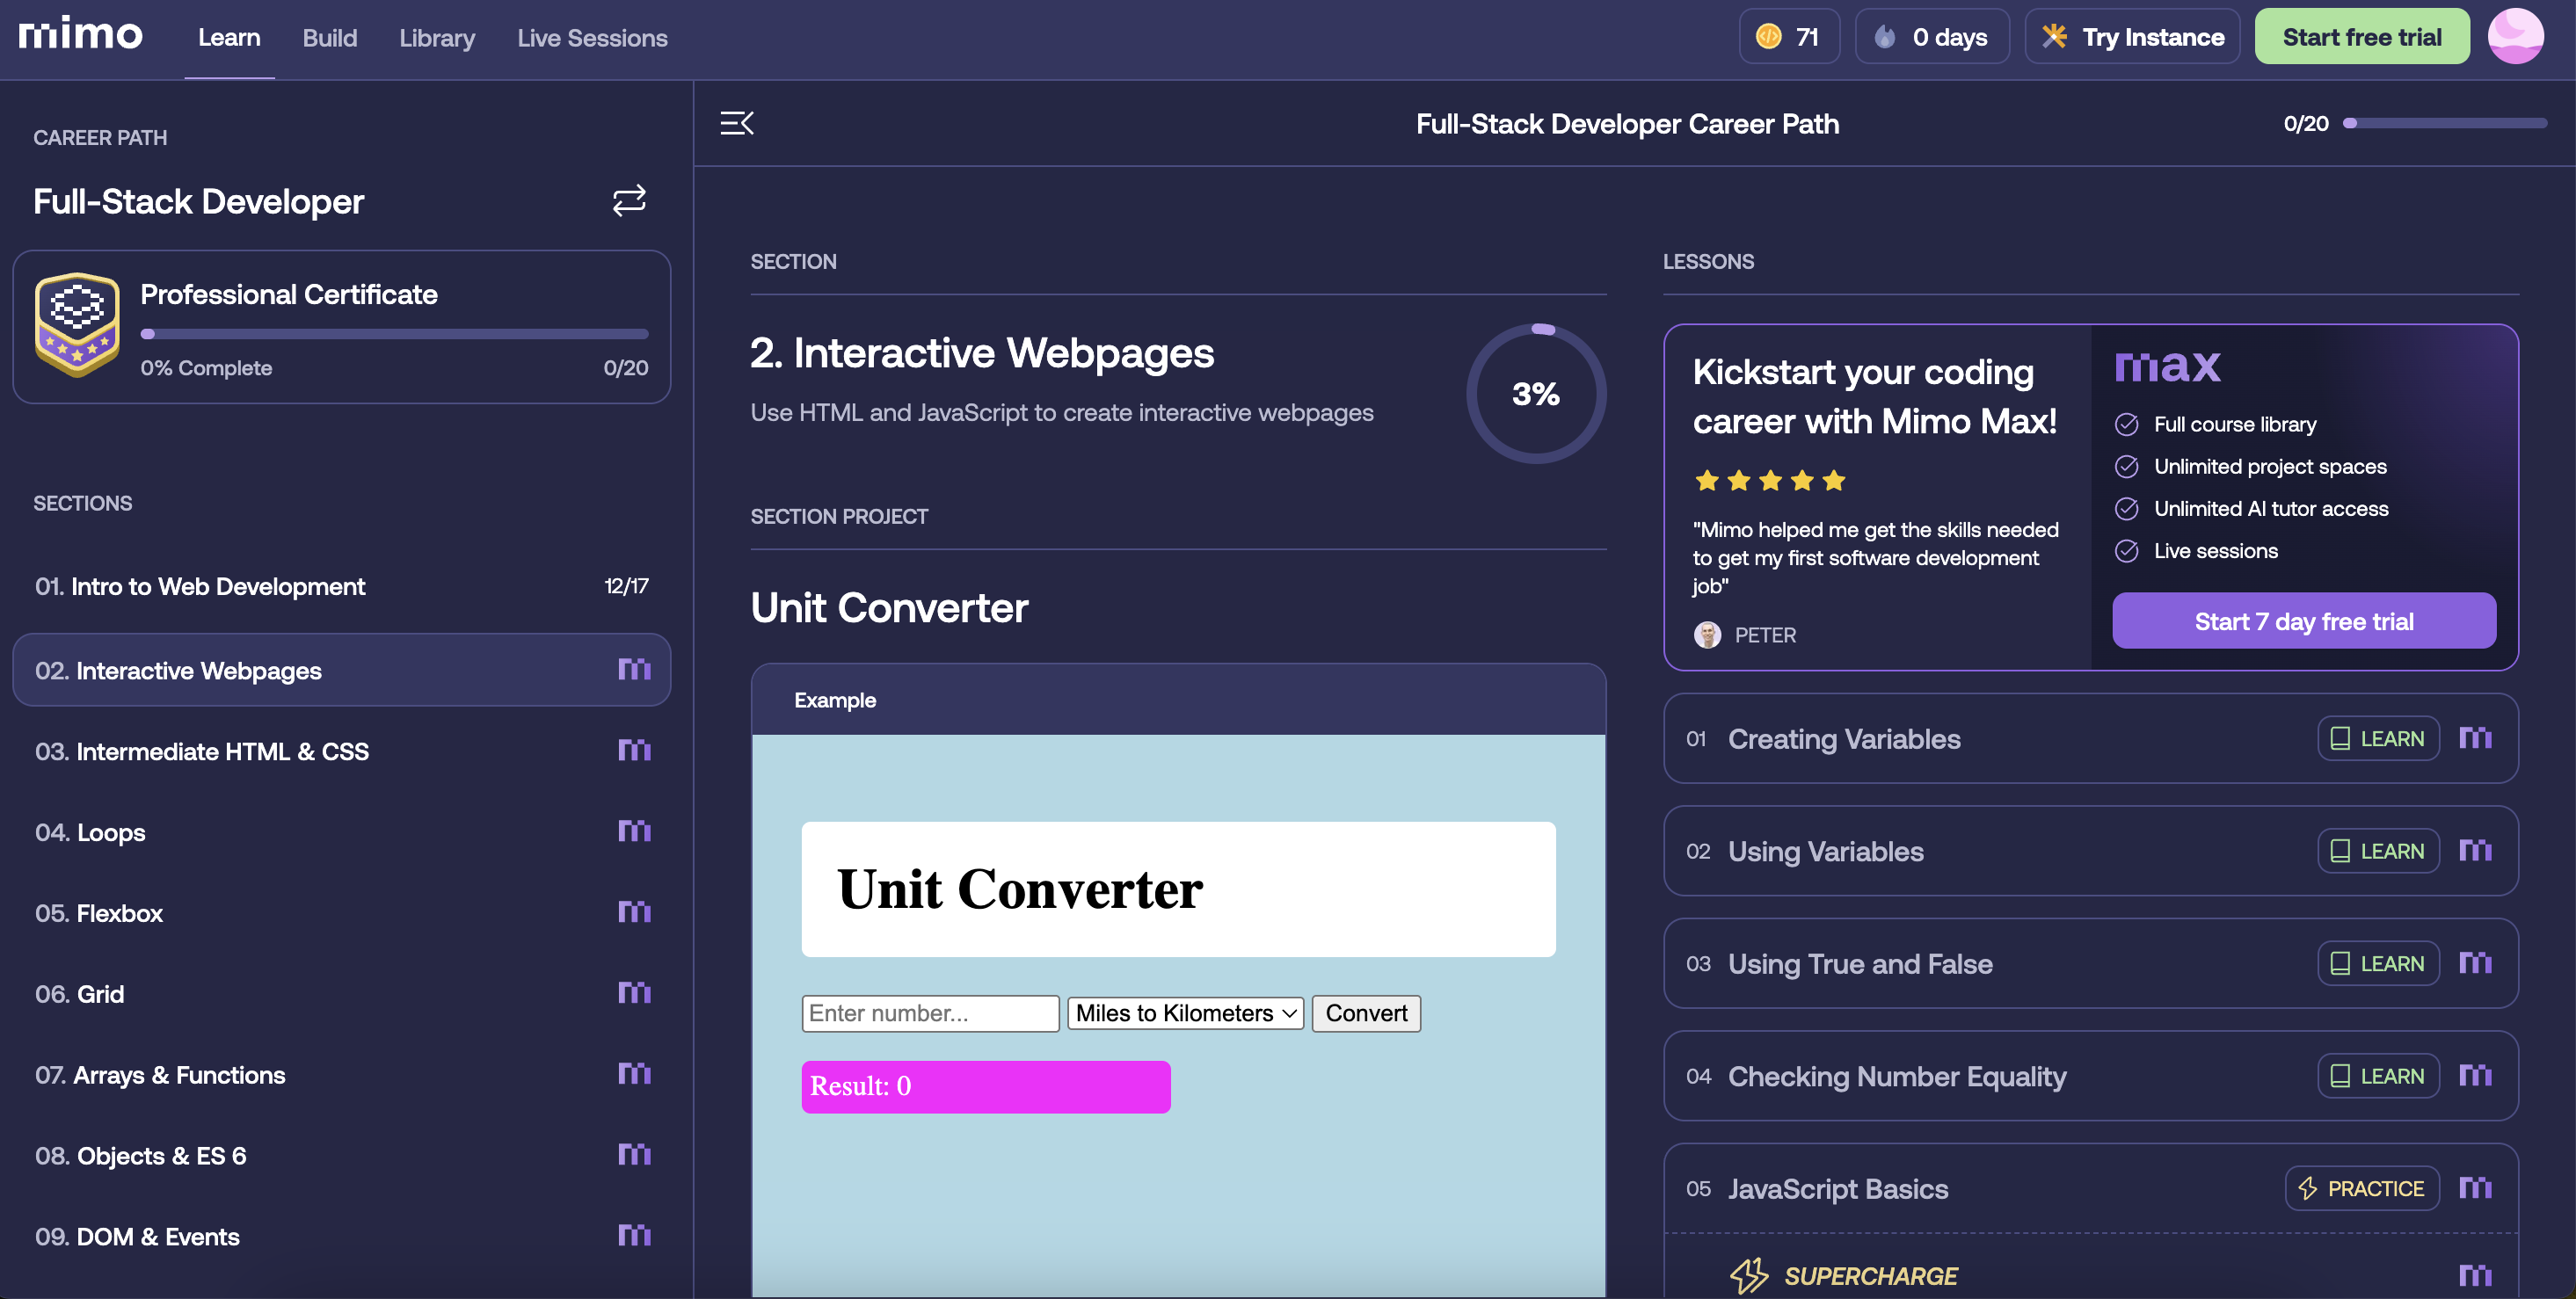The height and width of the screenshot is (1299, 2576).
Task: Switch to the Build tab
Action: pyautogui.click(x=330, y=38)
